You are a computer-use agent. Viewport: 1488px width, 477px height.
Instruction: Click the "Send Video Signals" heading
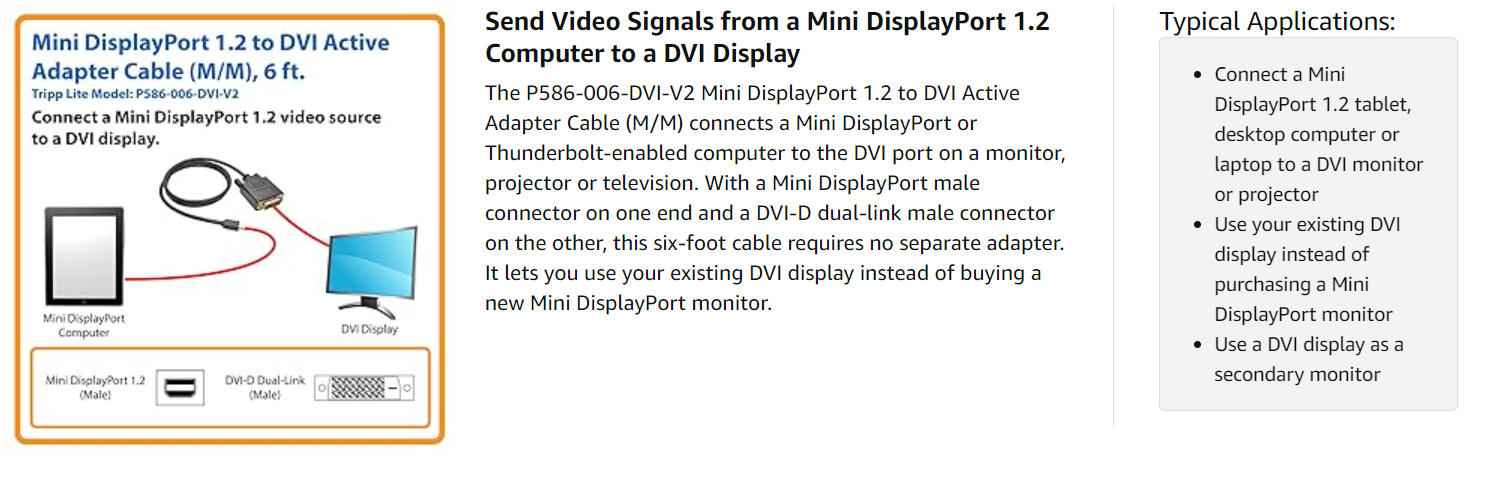(x=767, y=37)
